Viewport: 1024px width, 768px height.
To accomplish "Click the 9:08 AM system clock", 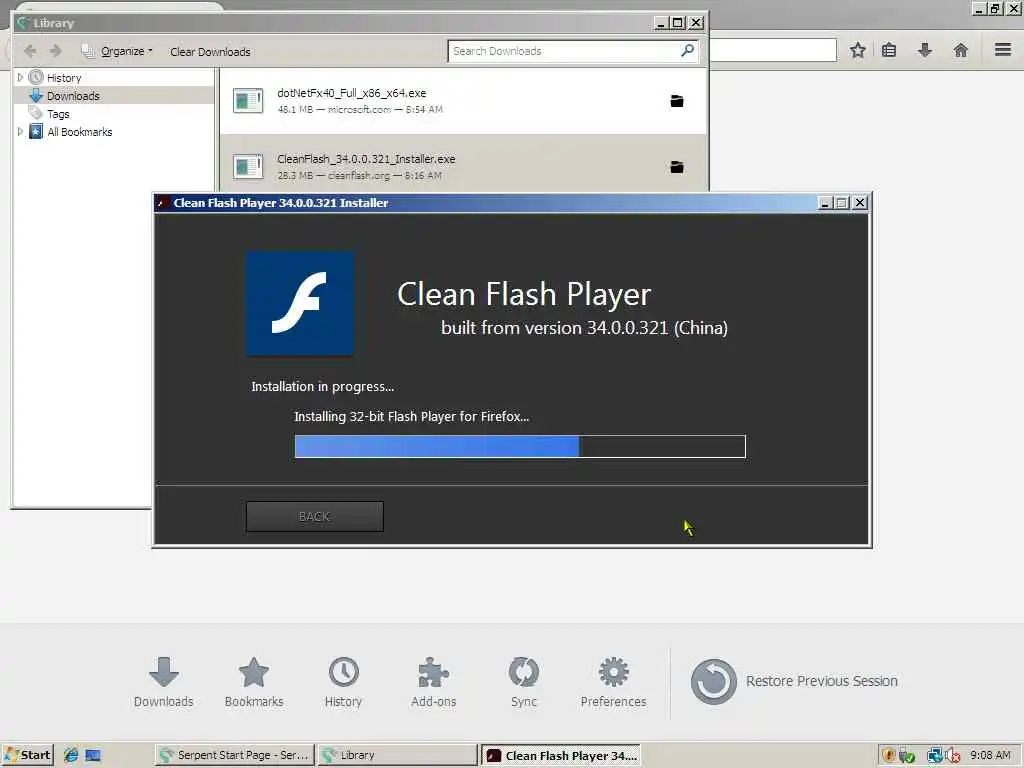I will point(990,755).
